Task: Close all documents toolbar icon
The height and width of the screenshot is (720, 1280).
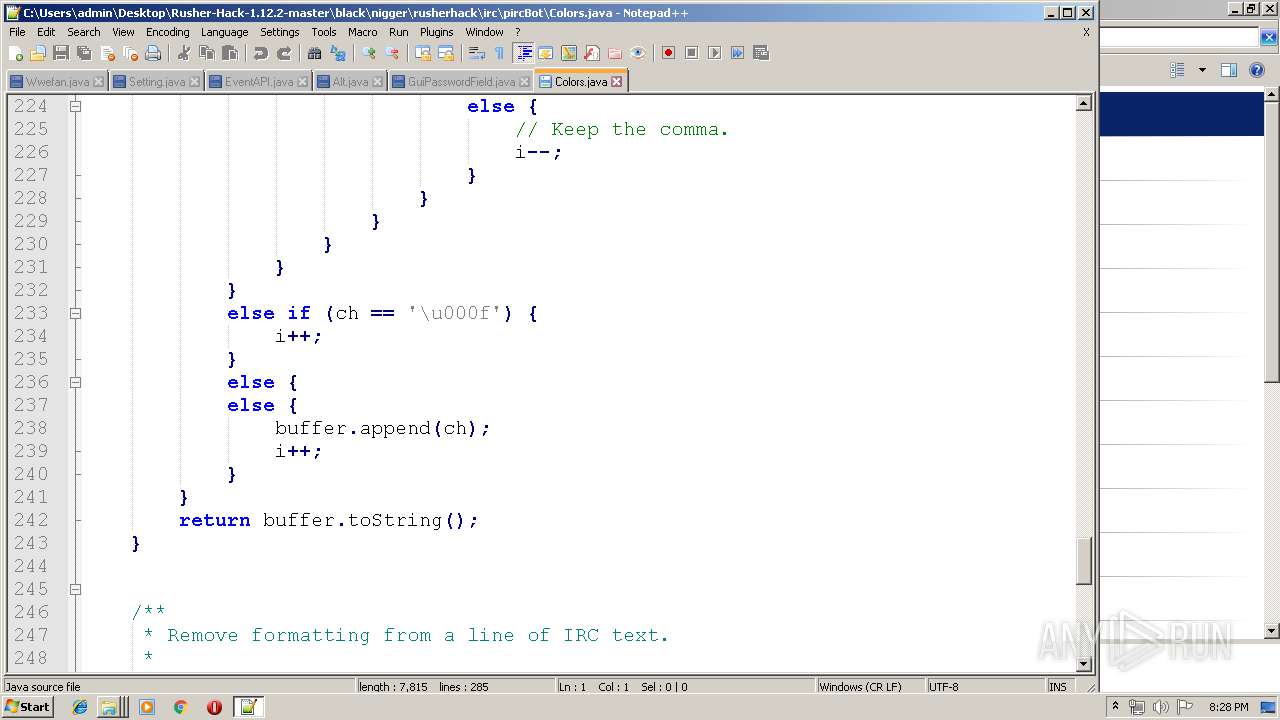Action: (x=130, y=53)
